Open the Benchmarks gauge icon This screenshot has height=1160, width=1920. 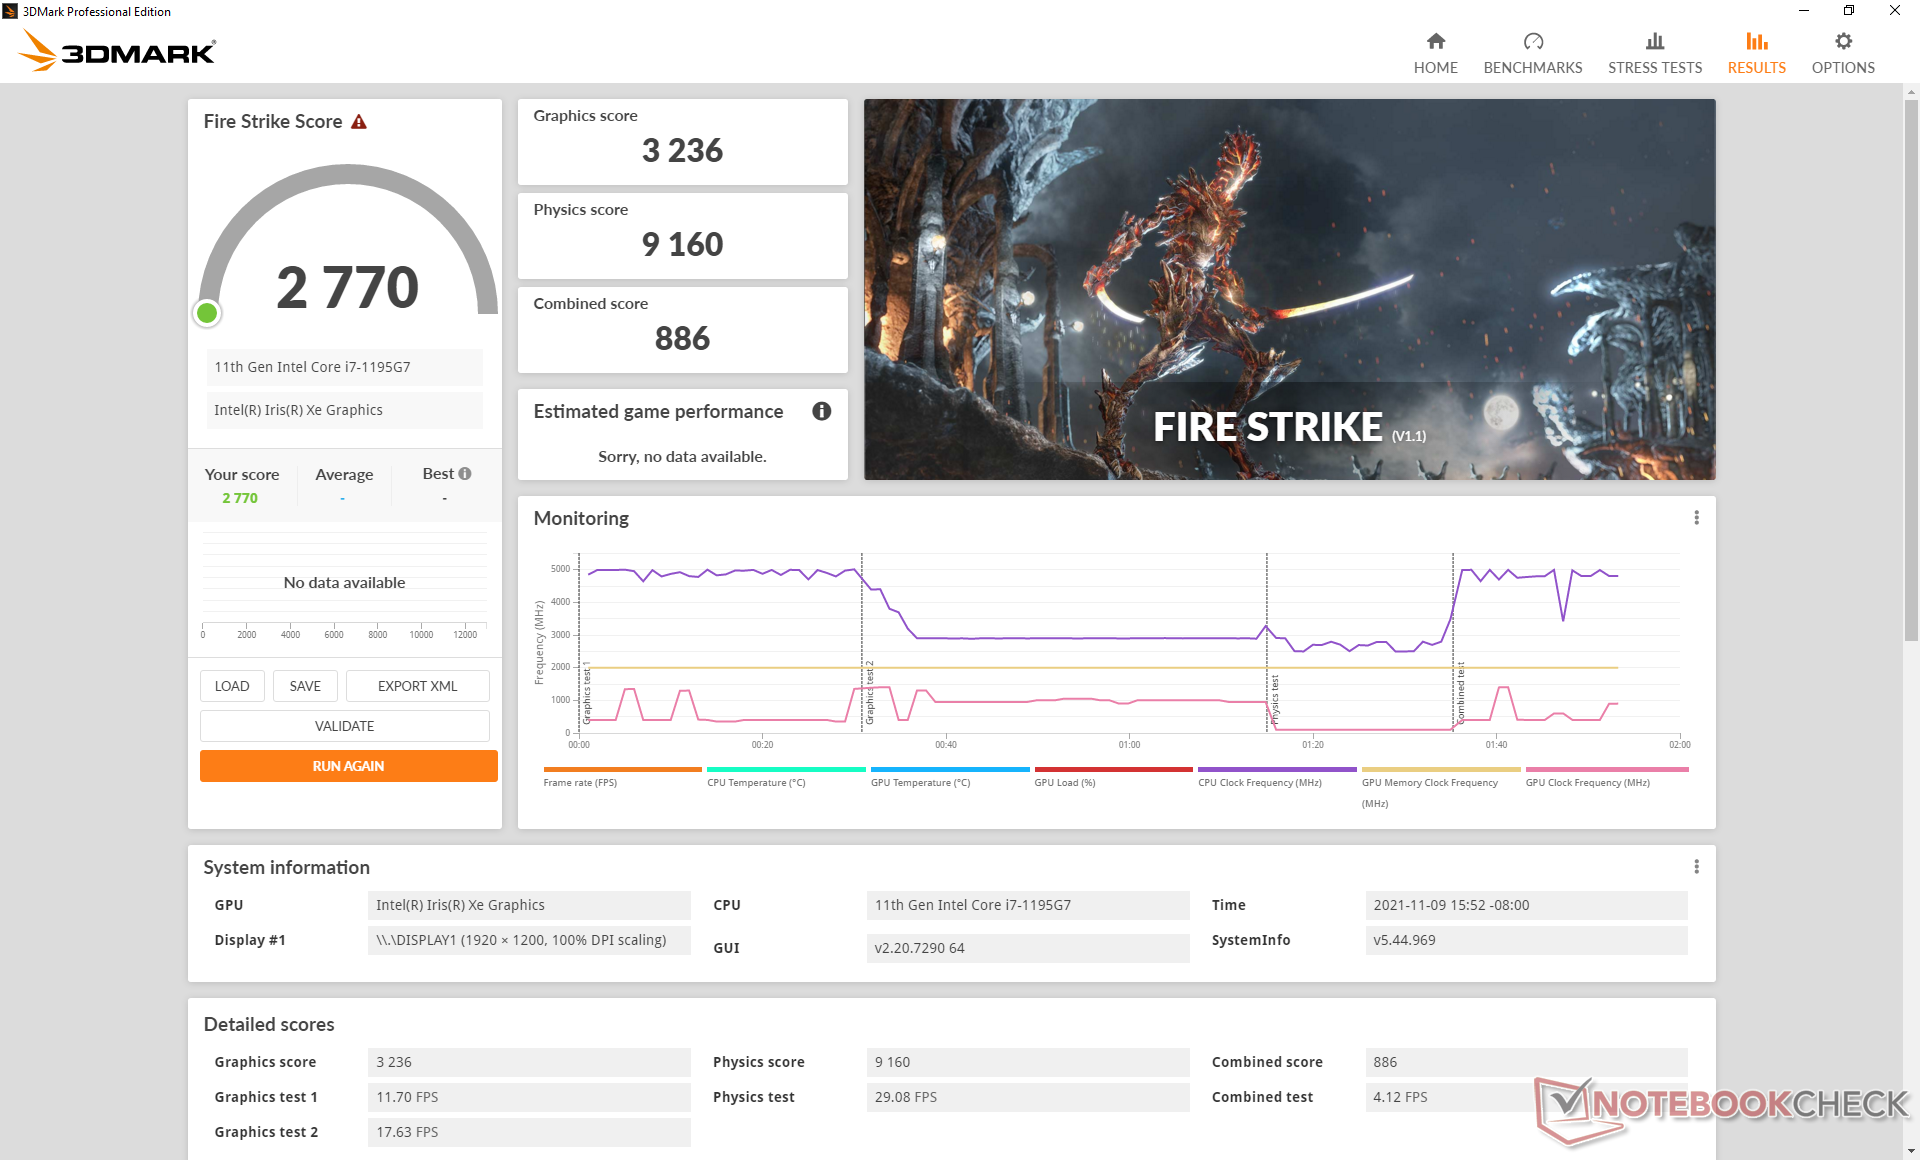[1532, 41]
